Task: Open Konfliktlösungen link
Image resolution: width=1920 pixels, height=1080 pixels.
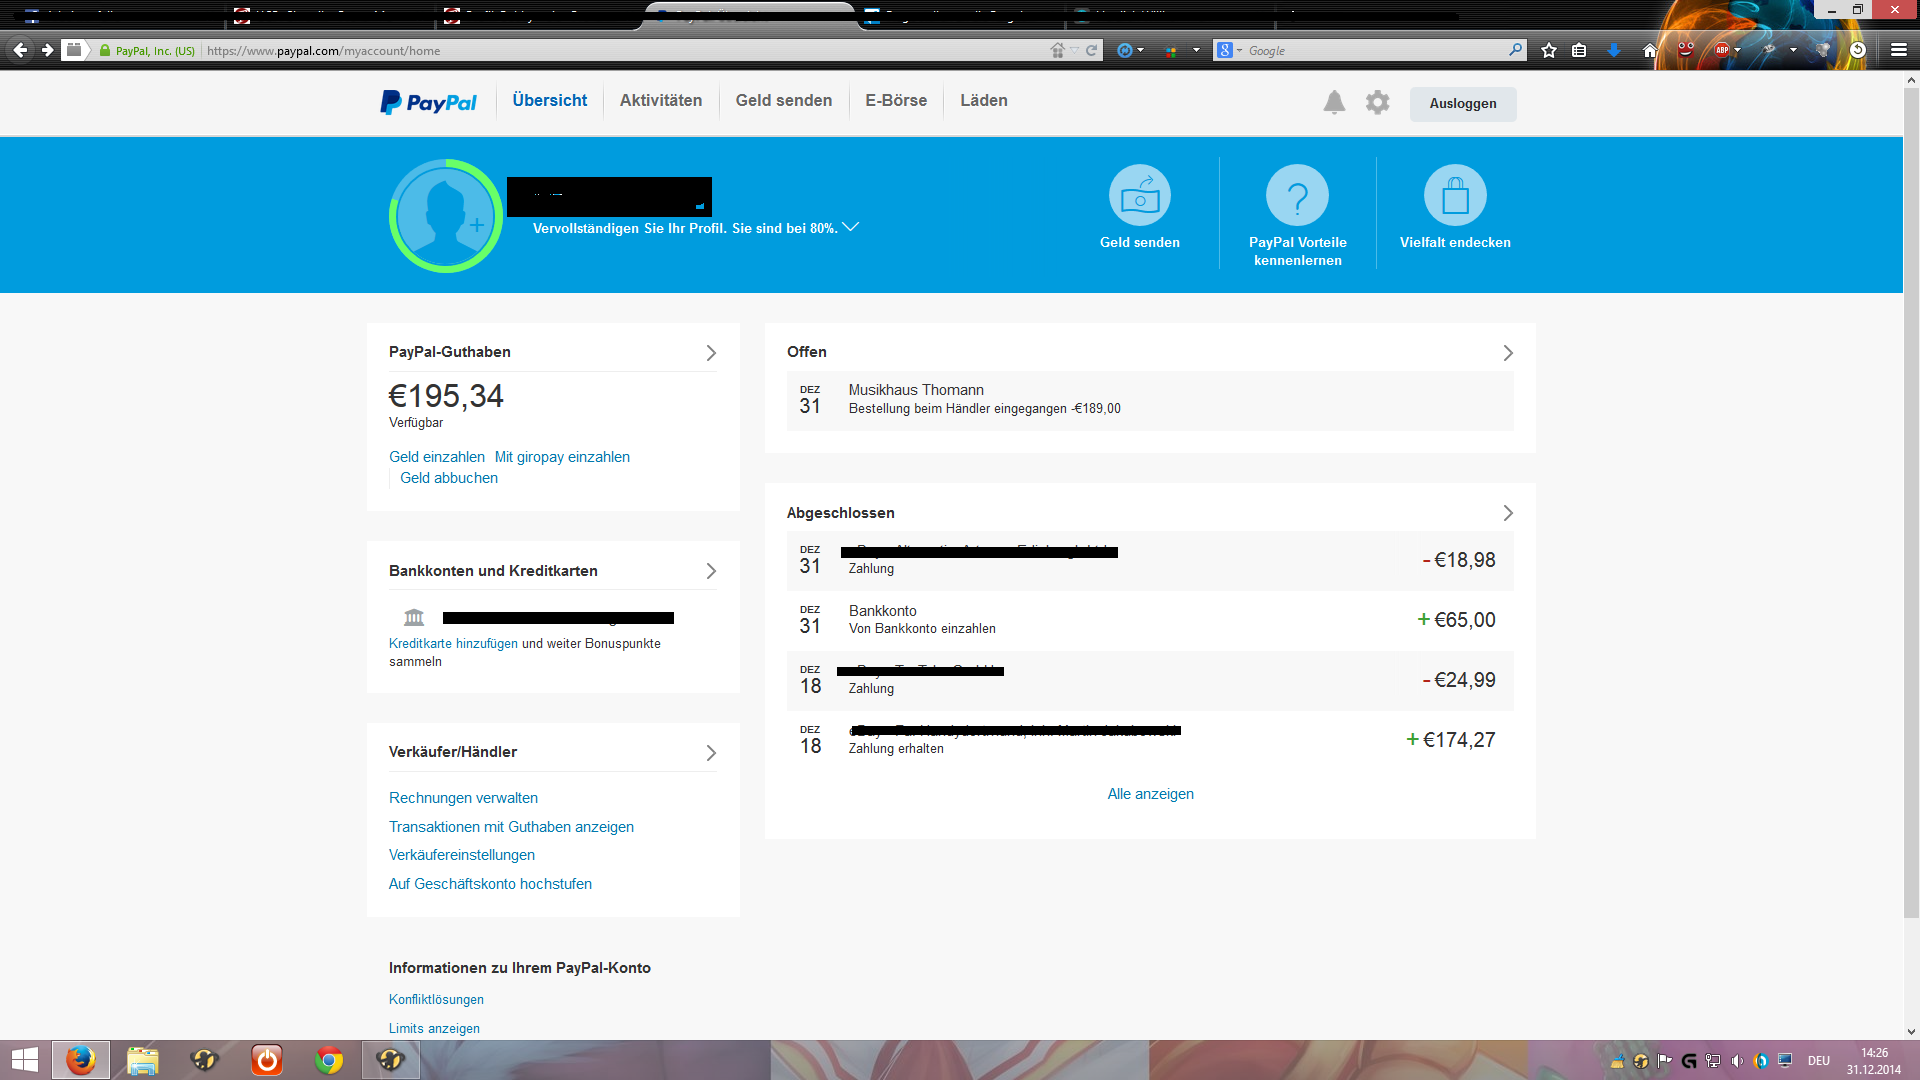Action: 436,999
